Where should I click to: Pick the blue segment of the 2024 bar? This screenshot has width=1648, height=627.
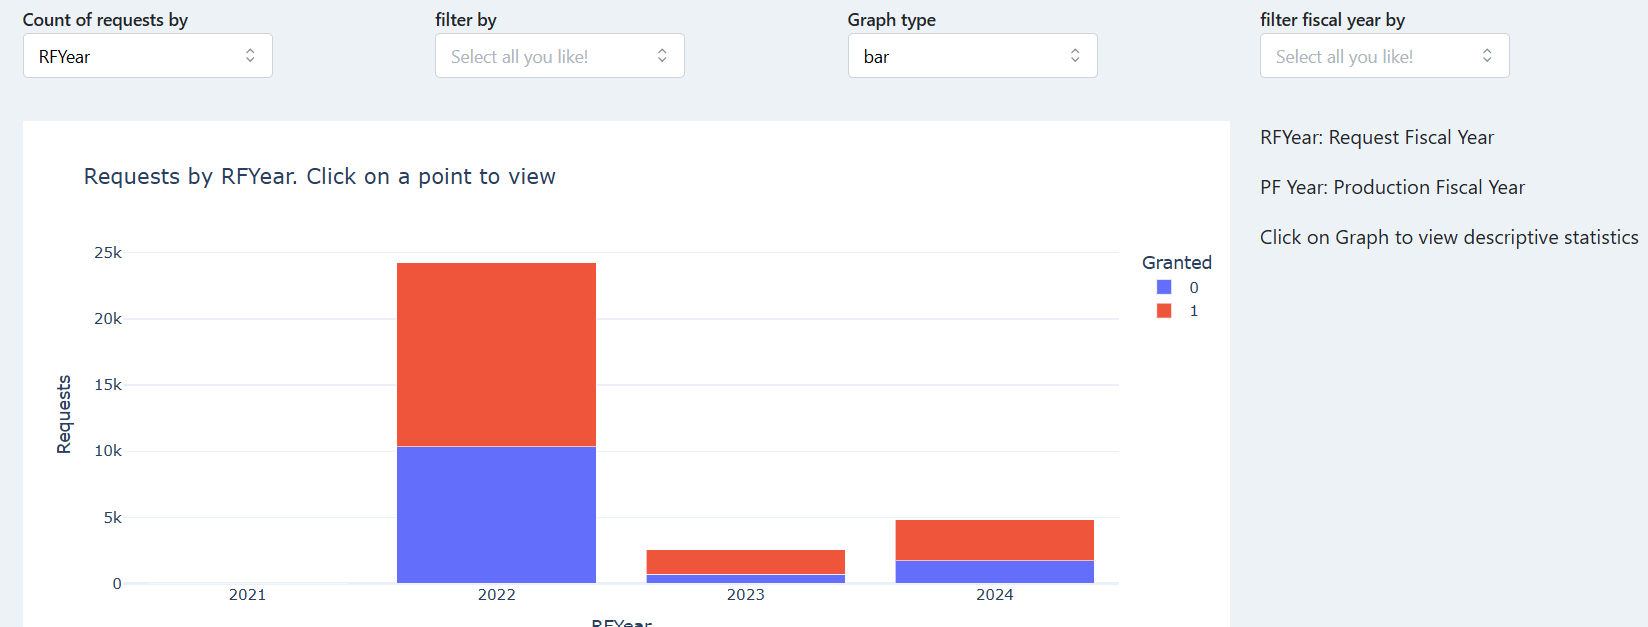pos(994,572)
